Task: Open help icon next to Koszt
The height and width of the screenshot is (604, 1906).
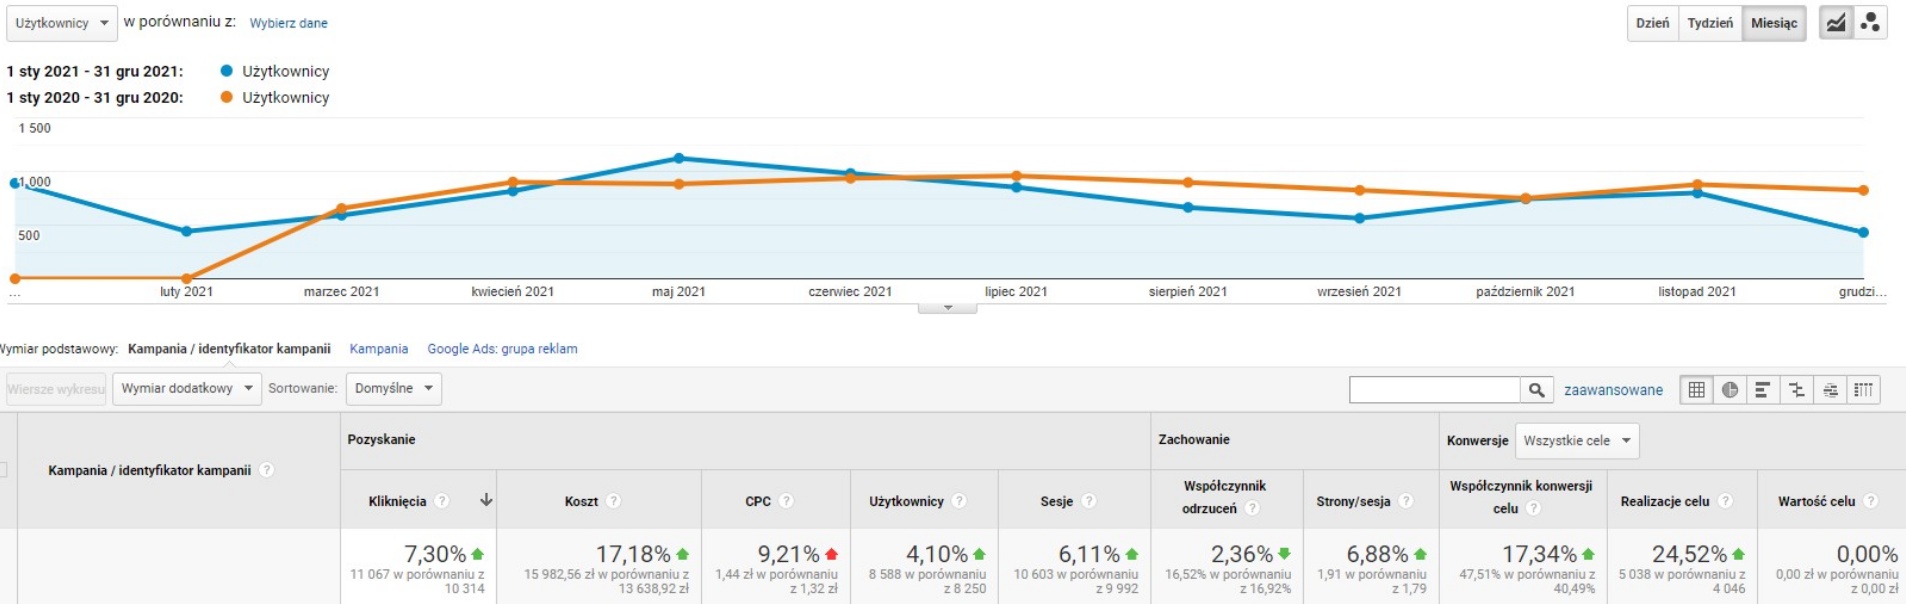Action: coord(614,501)
